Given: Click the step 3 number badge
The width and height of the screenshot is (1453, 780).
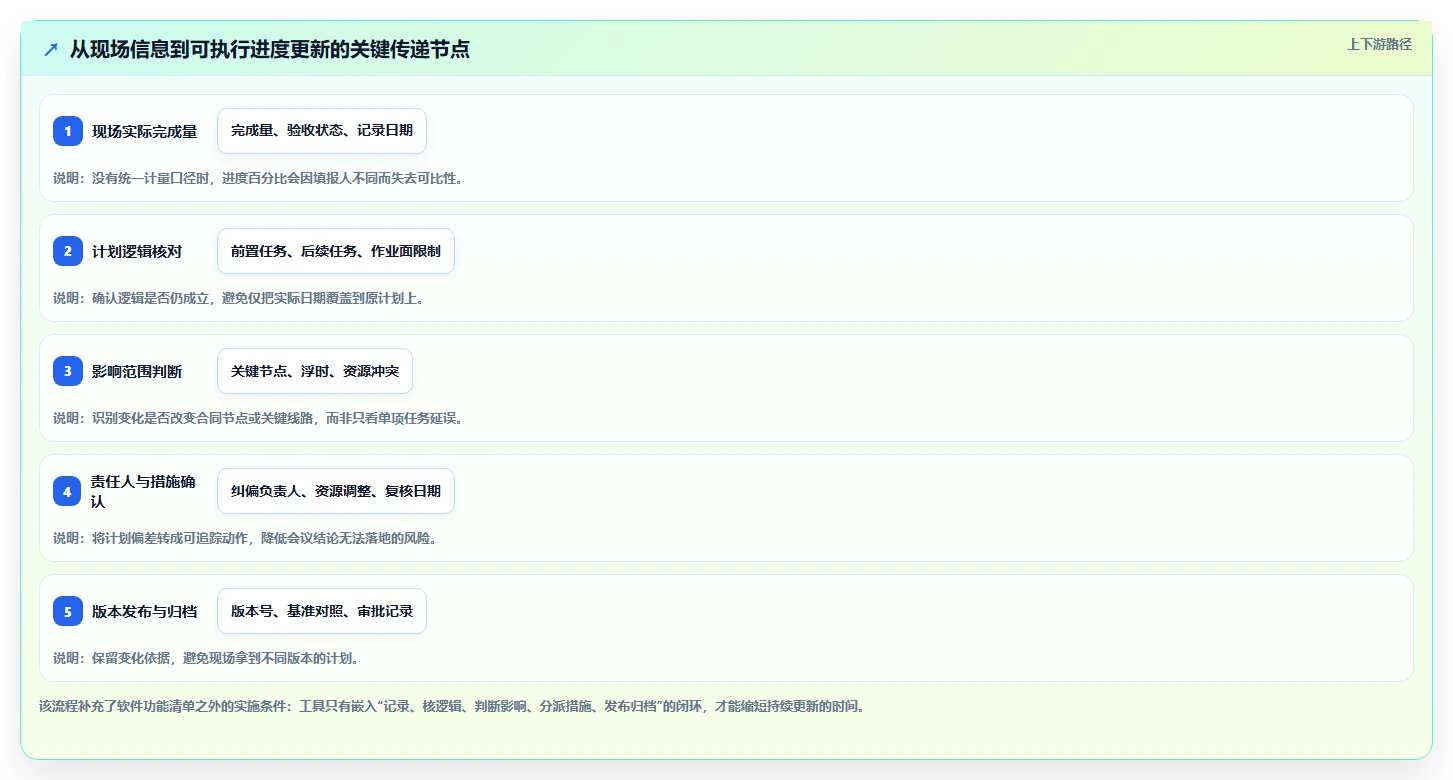Looking at the screenshot, I should (68, 371).
